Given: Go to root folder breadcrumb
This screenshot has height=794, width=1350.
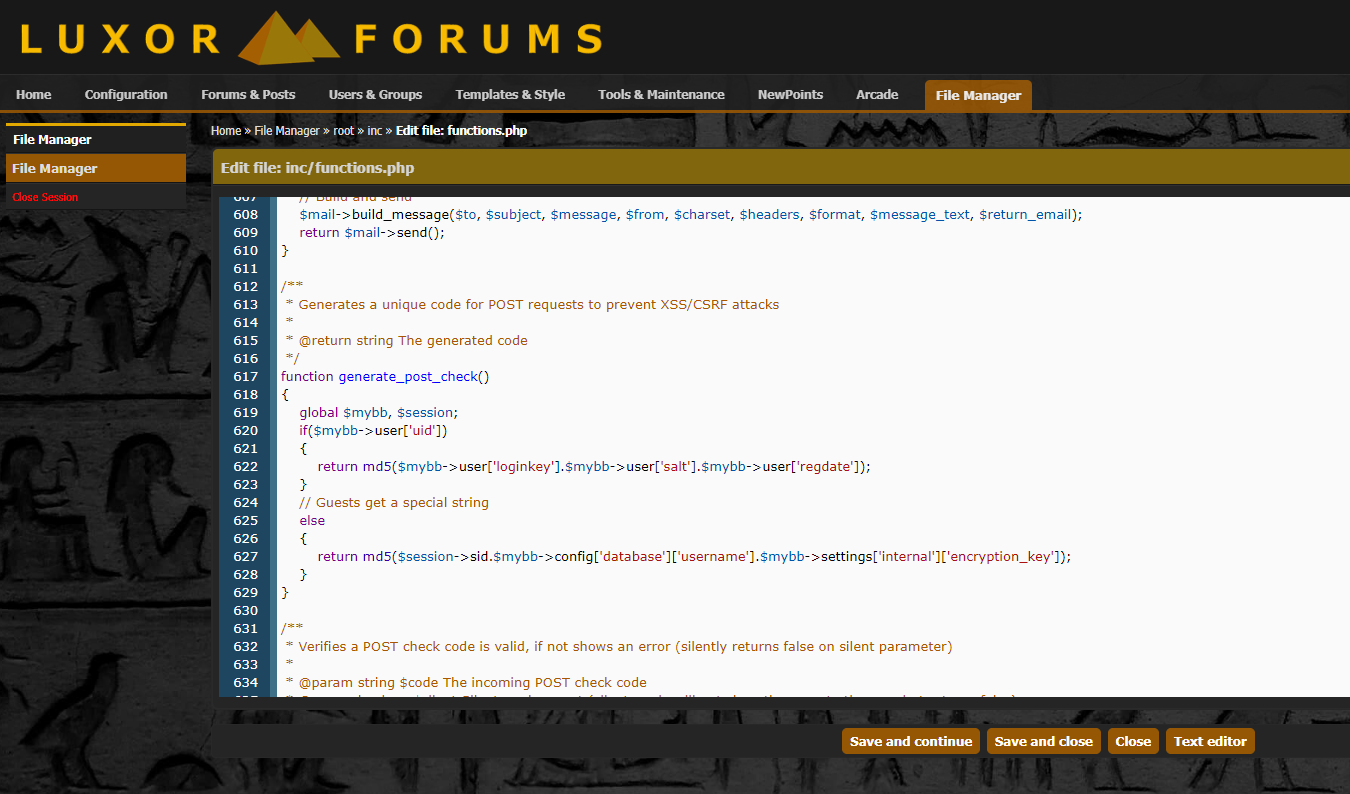Looking at the screenshot, I should [344, 131].
